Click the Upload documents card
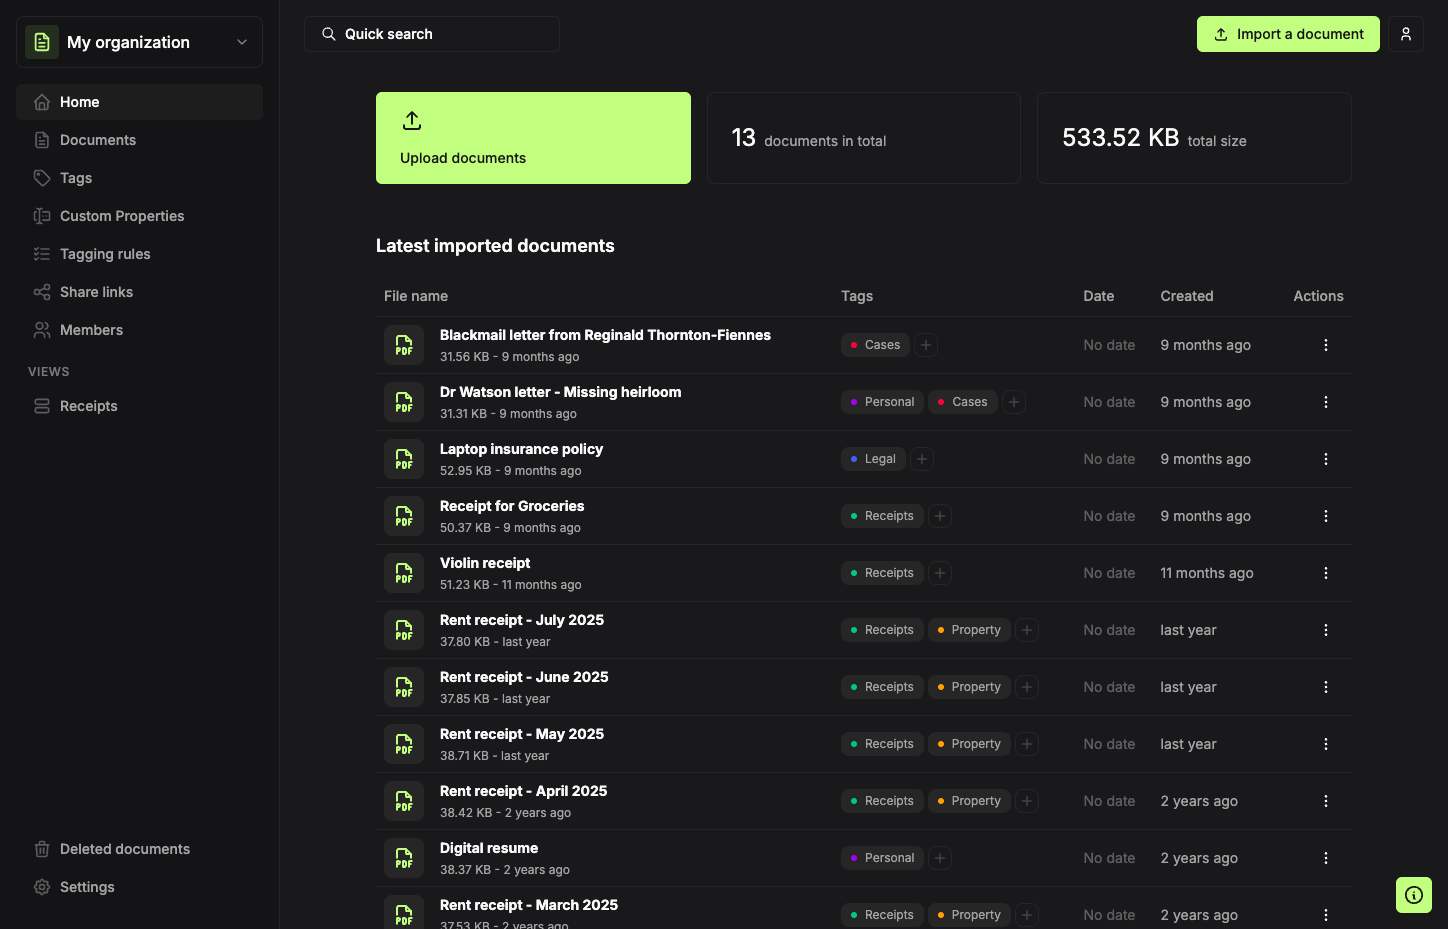Image resolution: width=1448 pixels, height=929 pixels. tap(533, 138)
